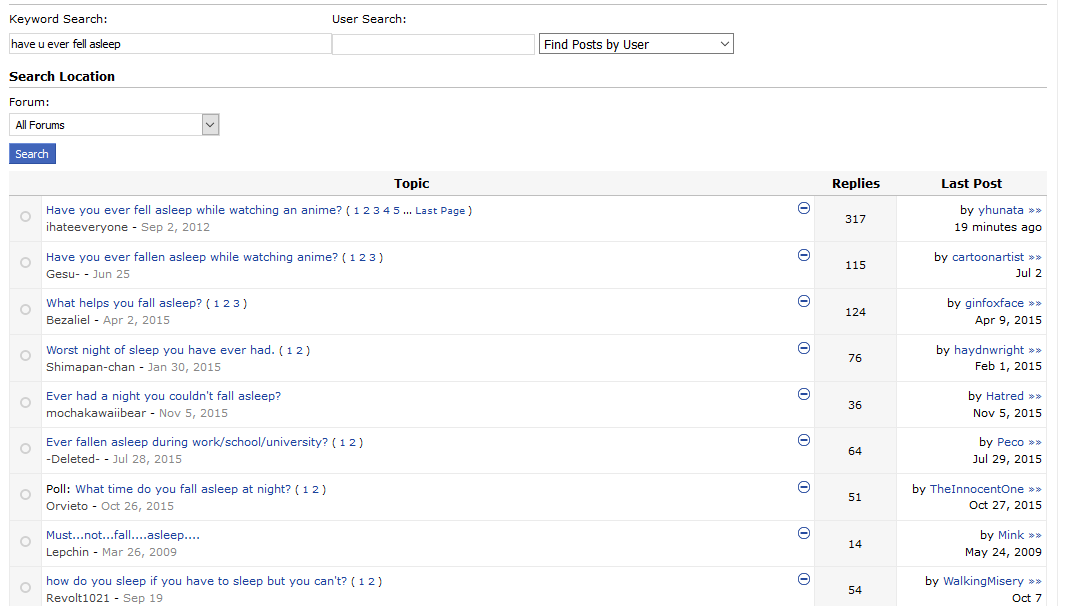The height and width of the screenshot is (606, 1072).
Task: Jump to last post arrow beside cartoonartist
Action: click(x=1035, y=257)
